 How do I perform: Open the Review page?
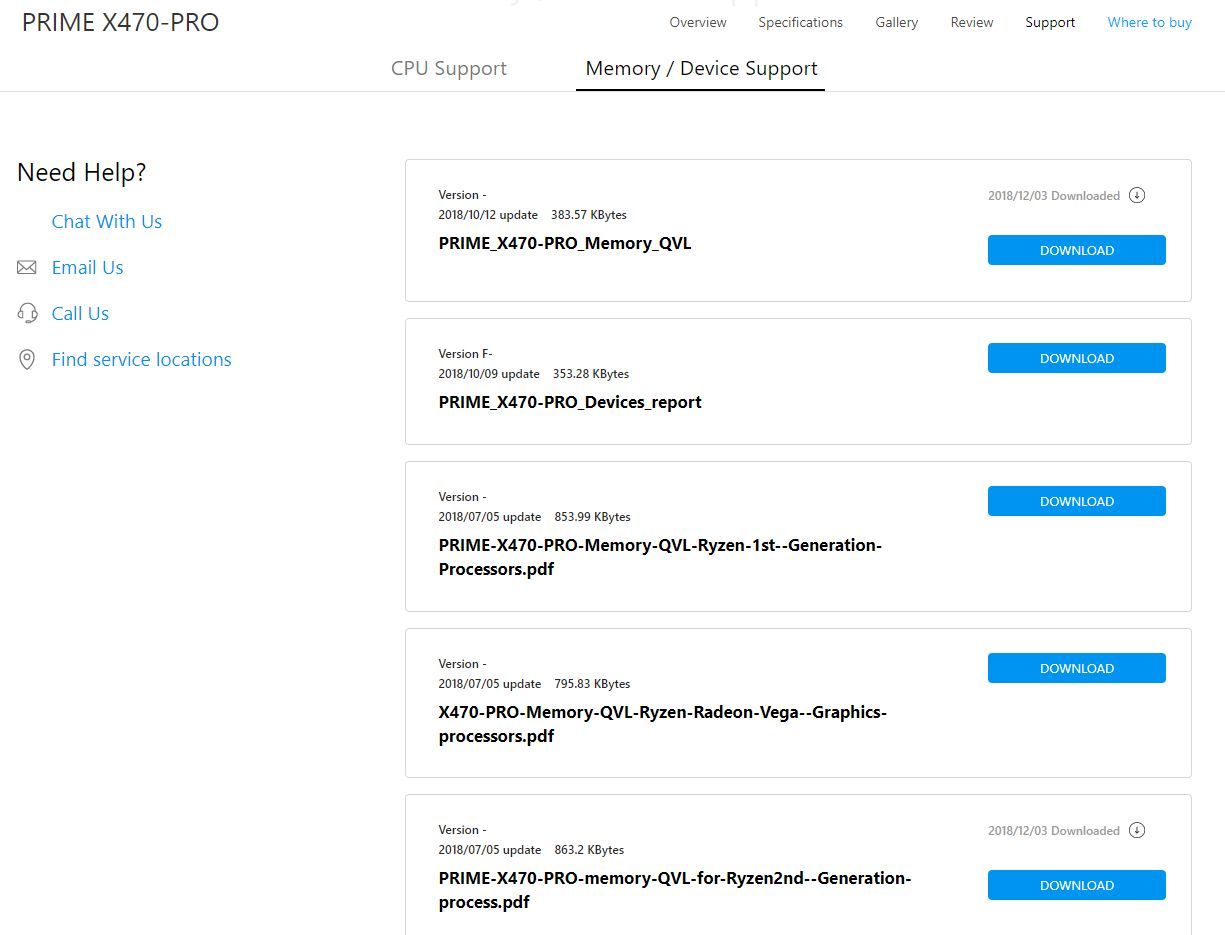click(x=972, y=22)
